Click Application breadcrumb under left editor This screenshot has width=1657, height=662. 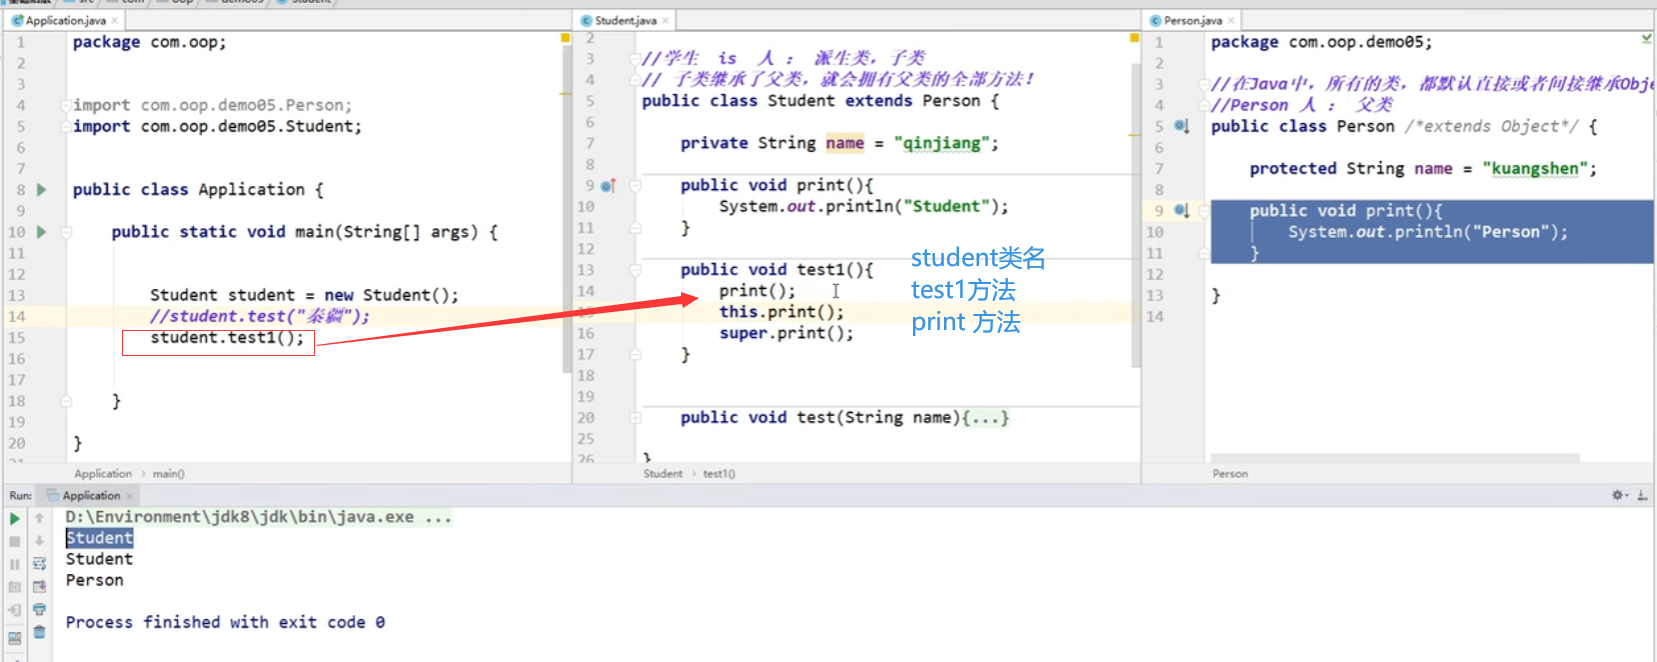[103, 473]
